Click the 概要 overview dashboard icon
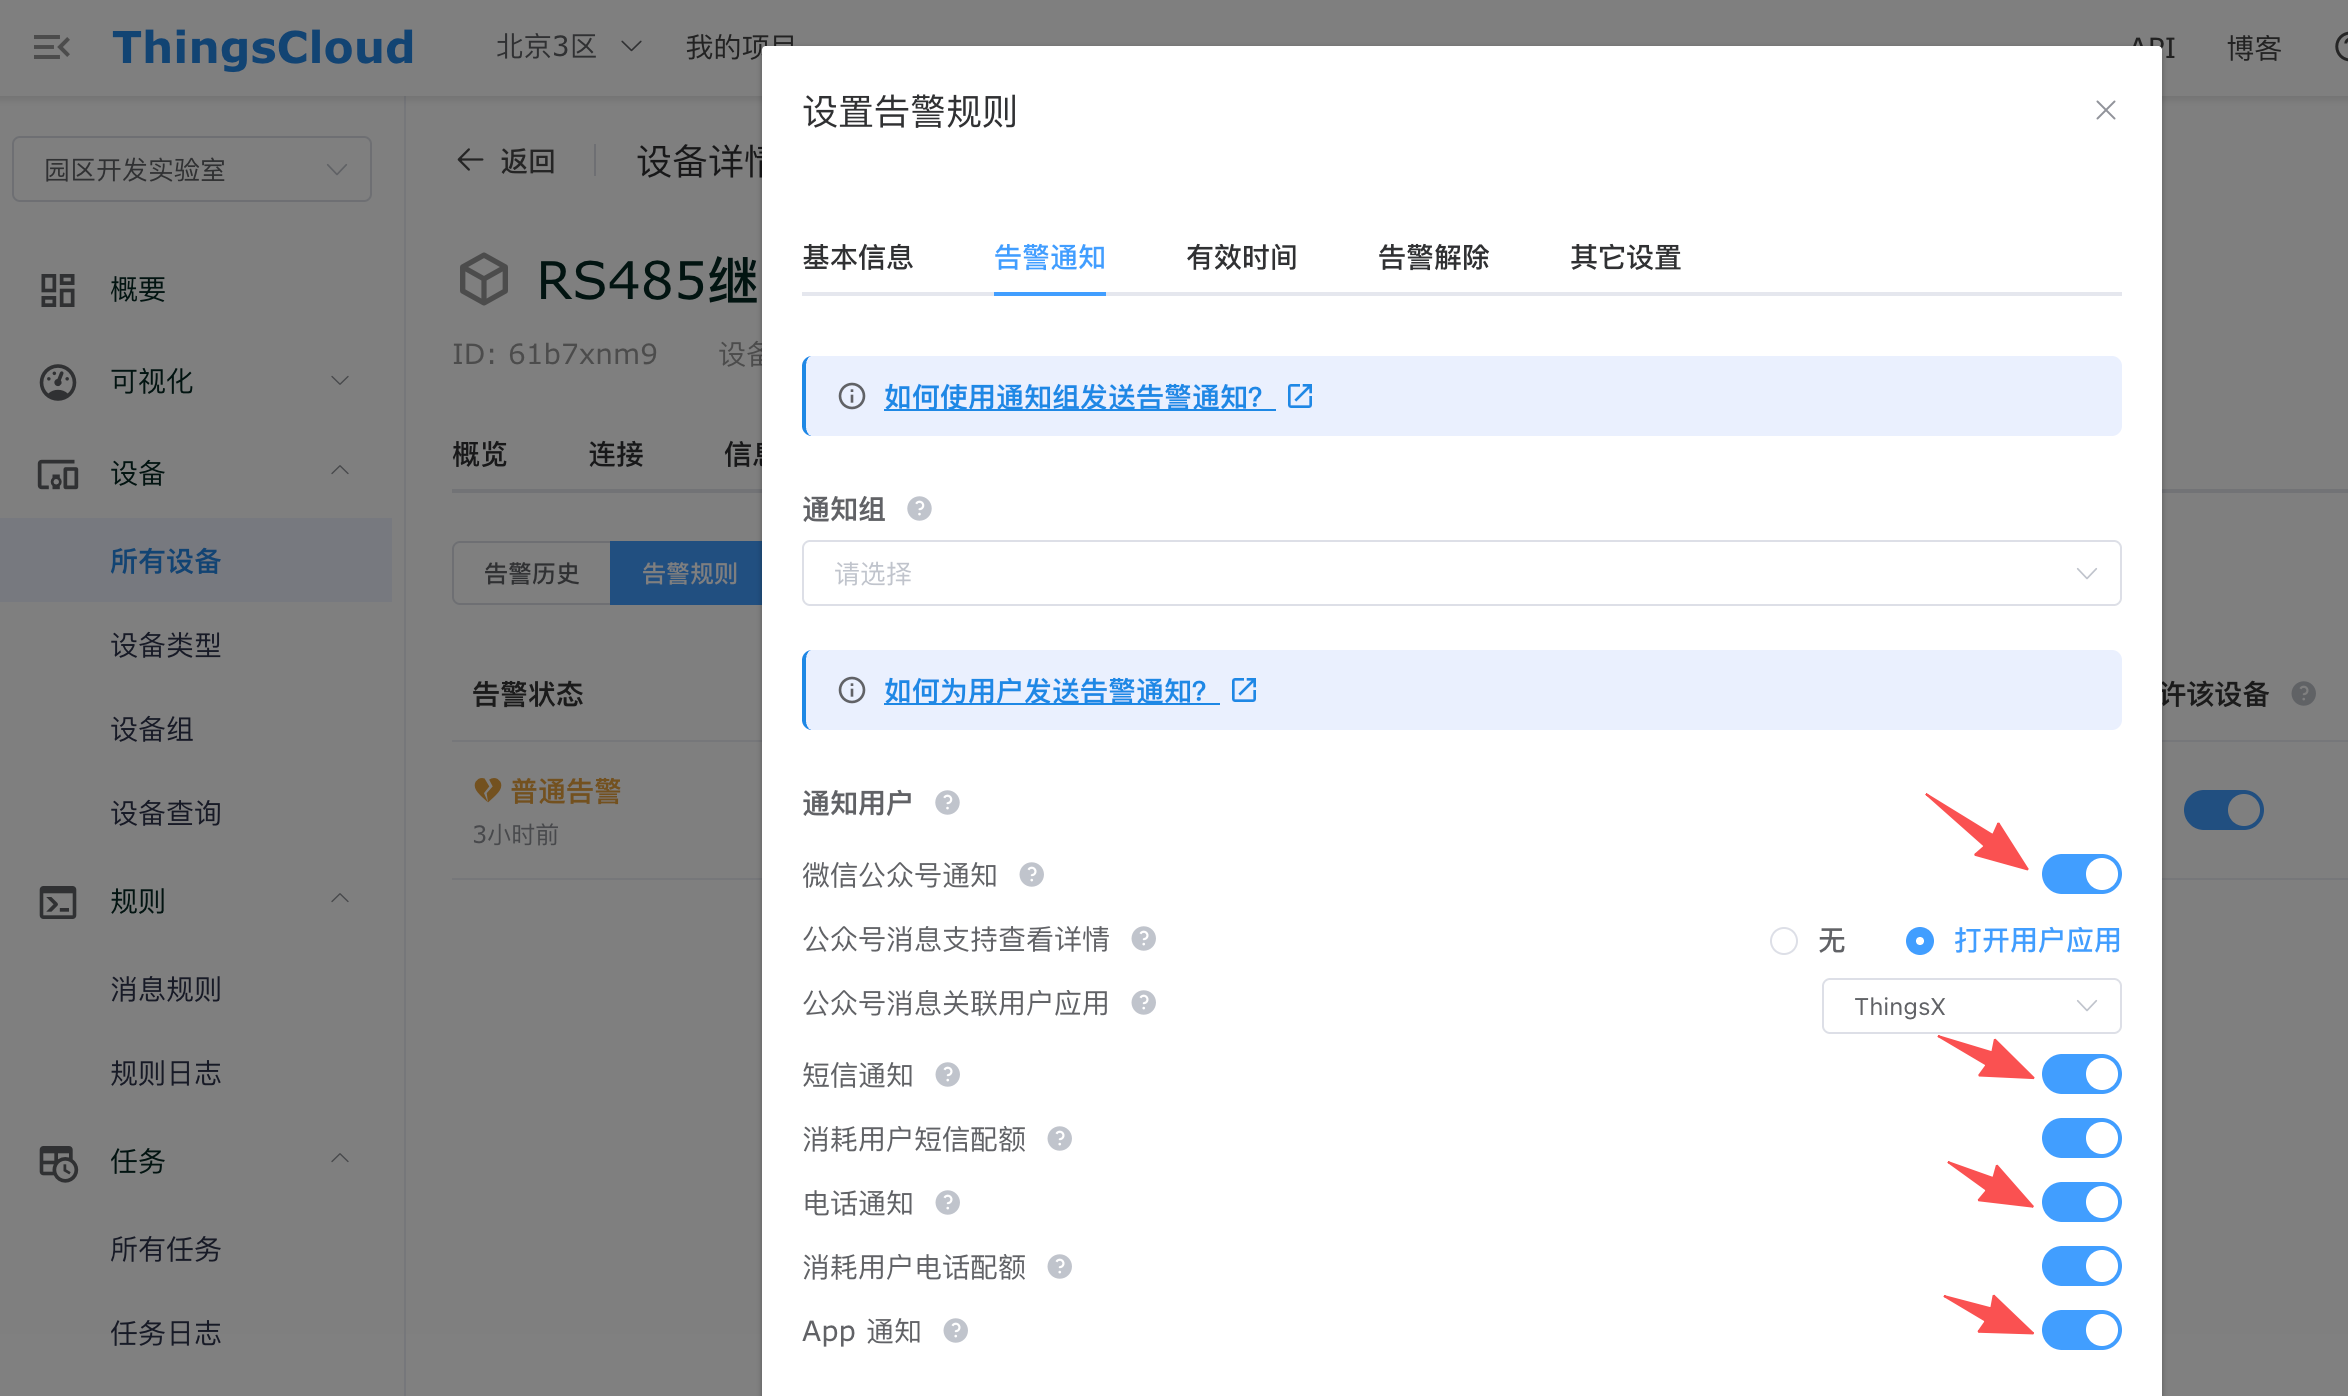The height and width of the screenshot is (1396, 2348). click(x=58, y=290)
